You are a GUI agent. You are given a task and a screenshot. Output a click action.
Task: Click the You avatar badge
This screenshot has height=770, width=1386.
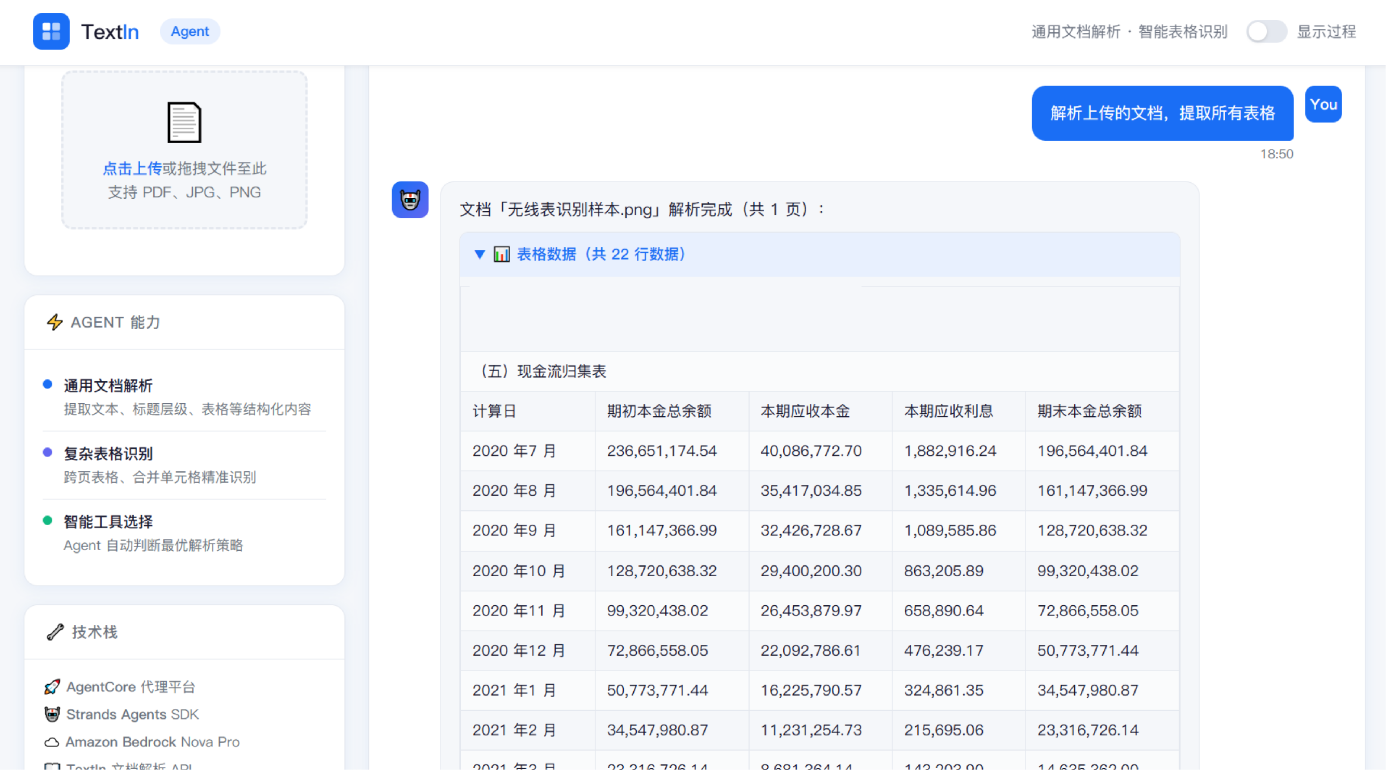point(1323,104)
